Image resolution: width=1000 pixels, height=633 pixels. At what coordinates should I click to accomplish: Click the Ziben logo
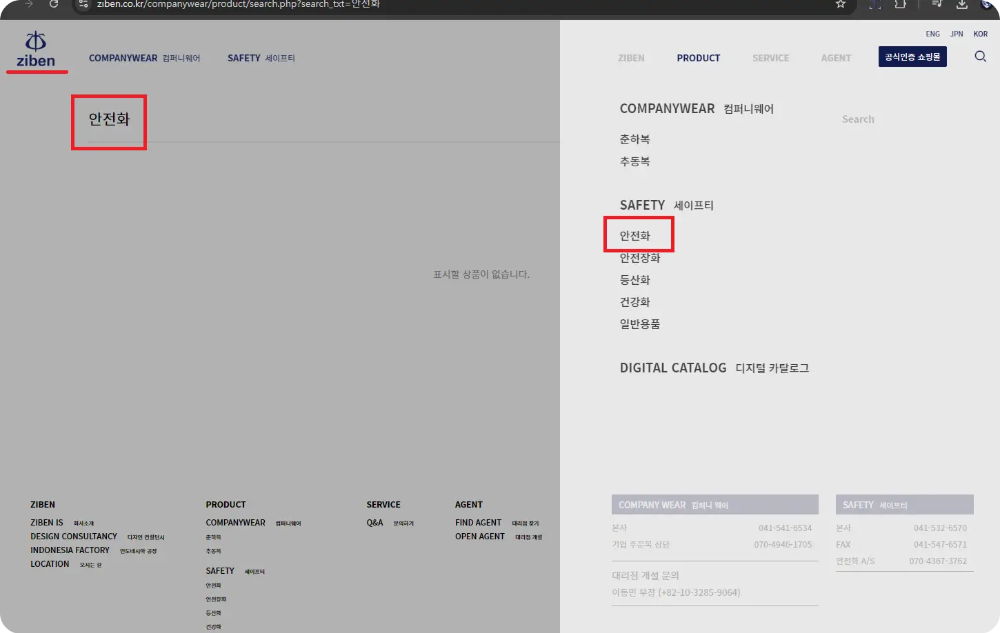tap(36, 48)
